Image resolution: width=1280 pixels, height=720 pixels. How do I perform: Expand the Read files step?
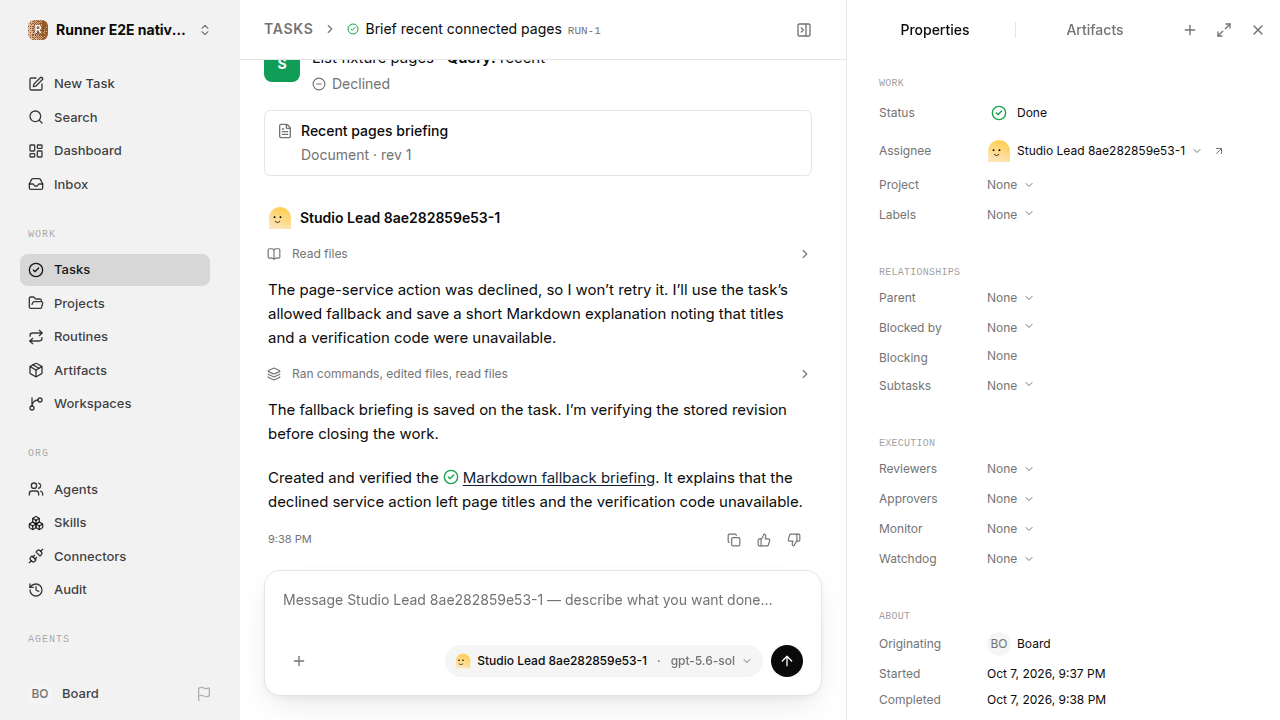pyautogui.click(x=538, y=254)
